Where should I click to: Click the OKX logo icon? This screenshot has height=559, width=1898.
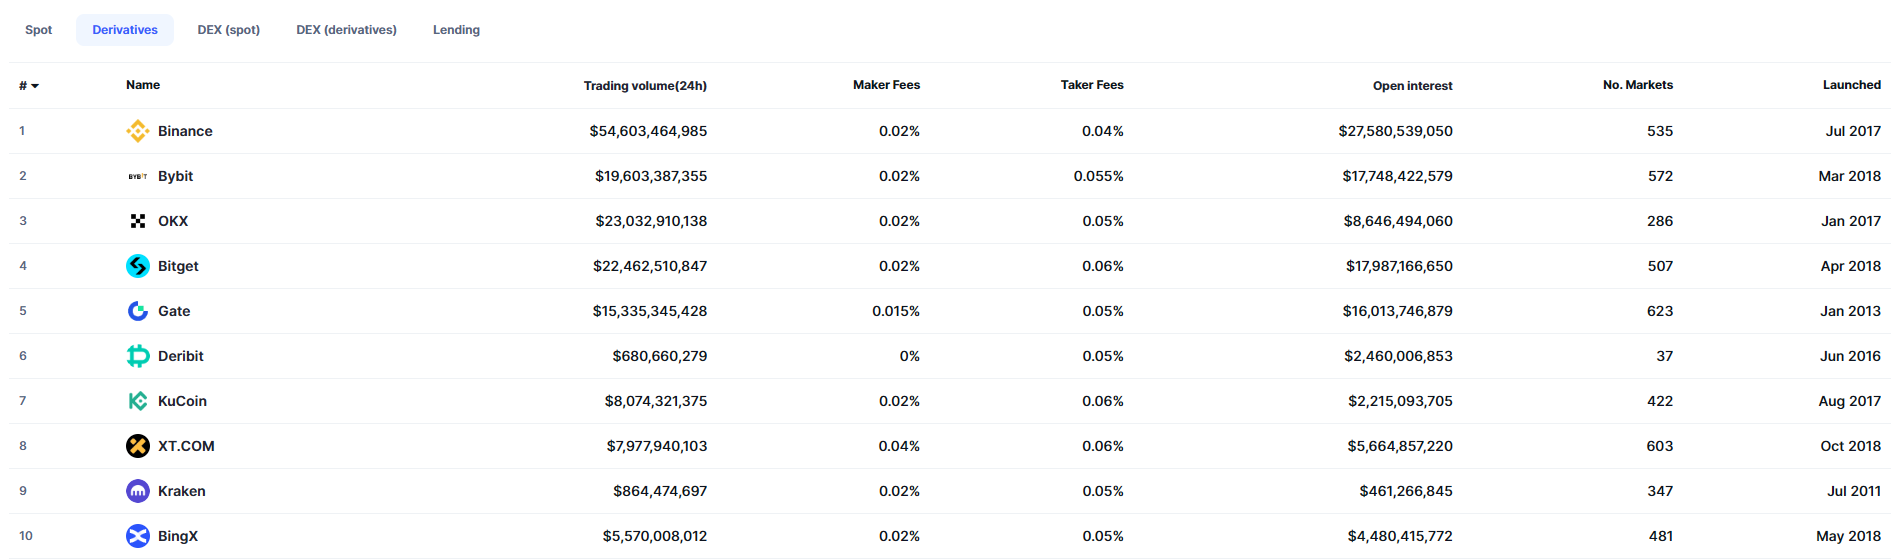pyautogui.click(x=138, y=221)
